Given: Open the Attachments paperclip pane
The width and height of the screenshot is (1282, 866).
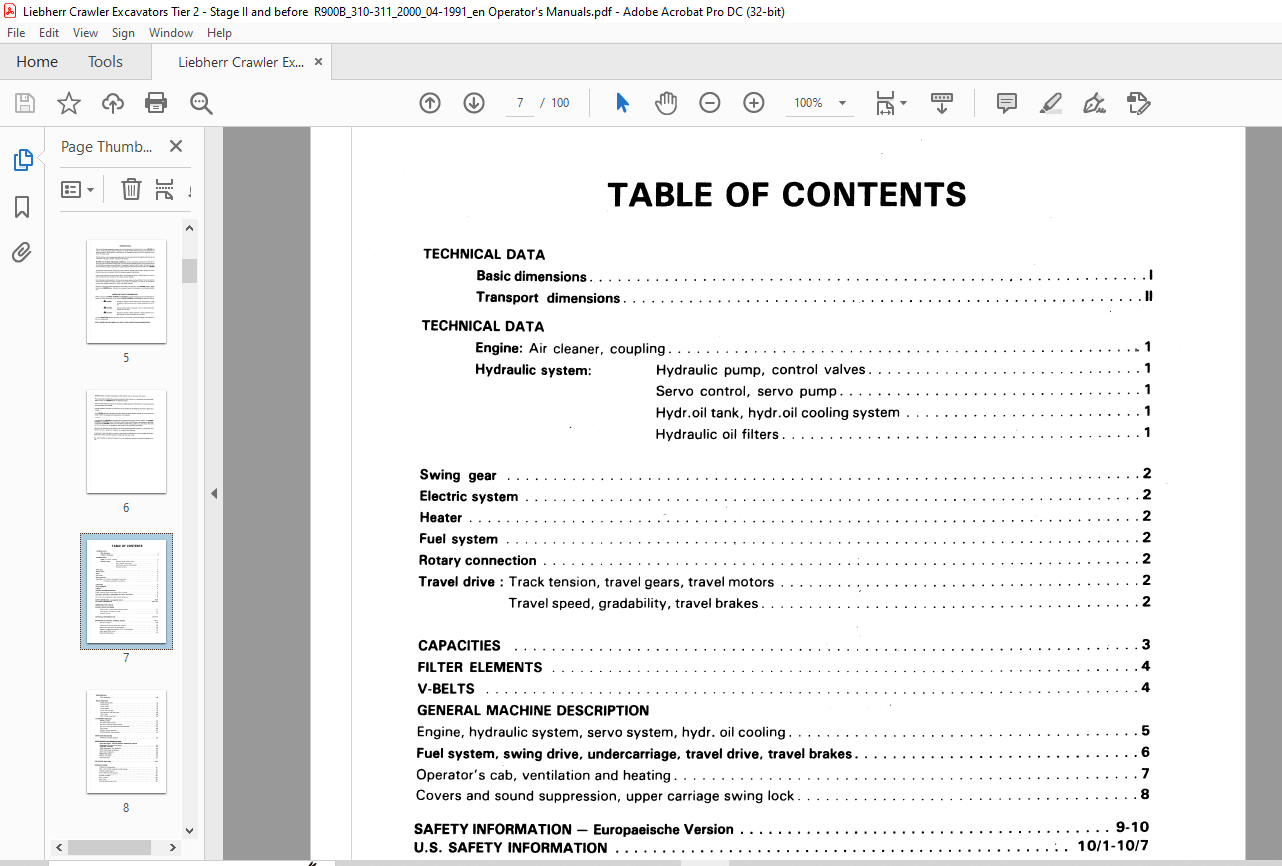Looking at the screenshot, I should click(22, 252).
